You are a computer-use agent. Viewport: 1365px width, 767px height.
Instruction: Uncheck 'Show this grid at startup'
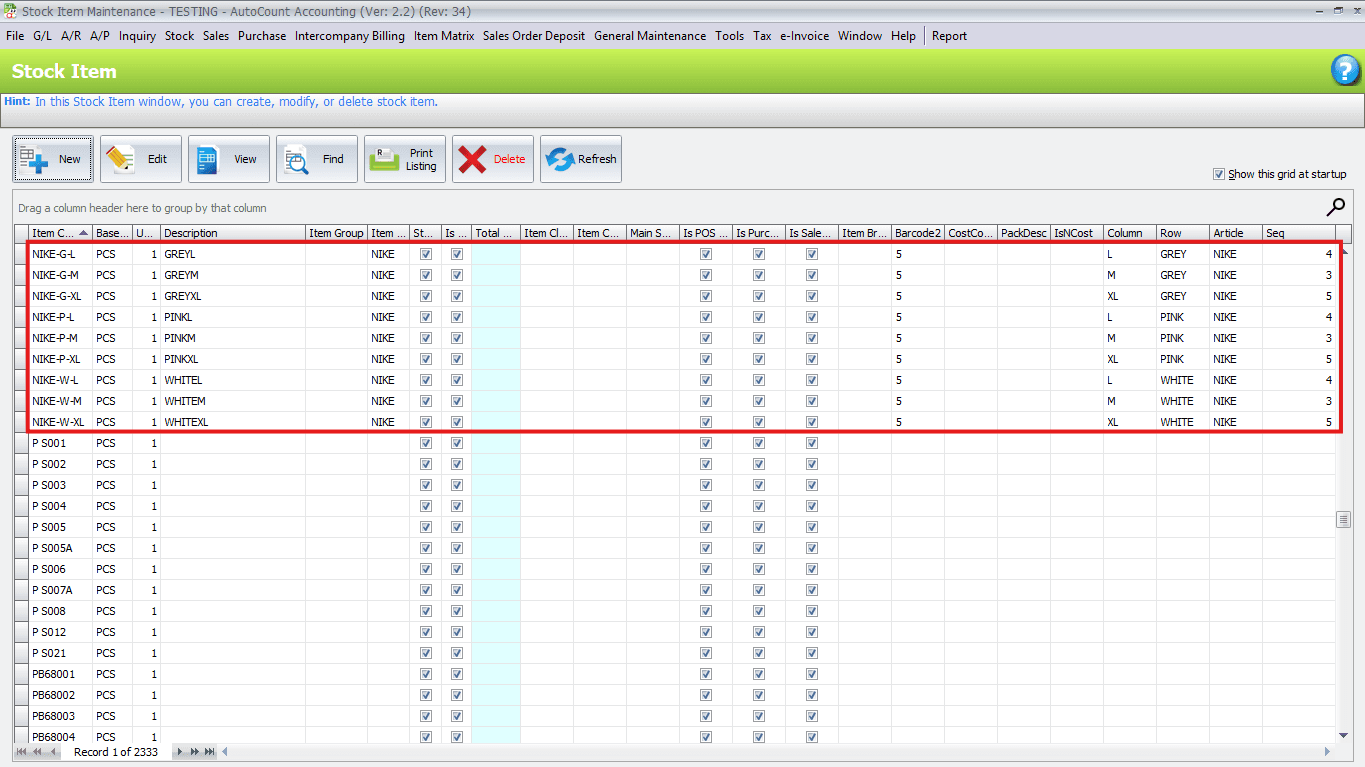click(x=1219, y=173)
